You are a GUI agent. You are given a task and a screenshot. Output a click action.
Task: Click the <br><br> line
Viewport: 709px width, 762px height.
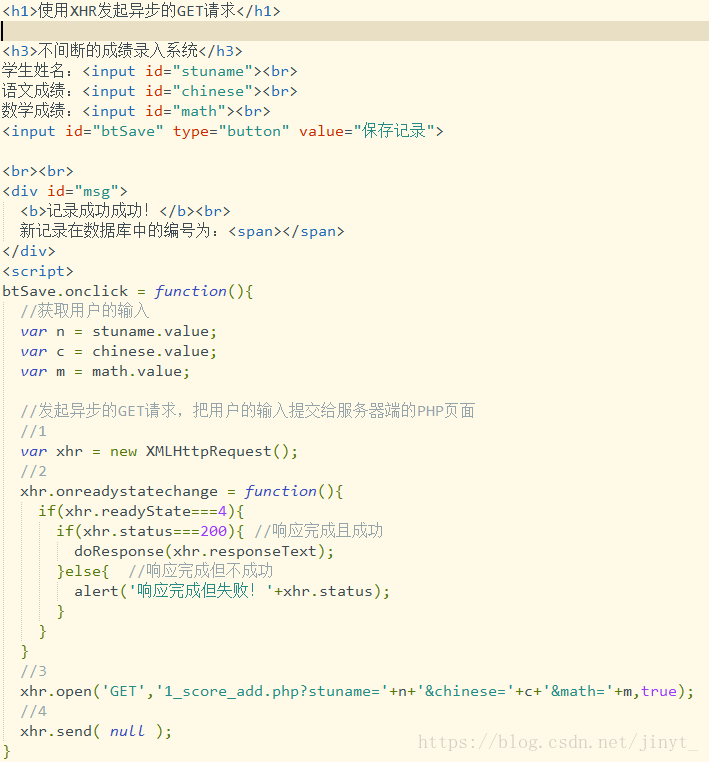pos(38,171)
